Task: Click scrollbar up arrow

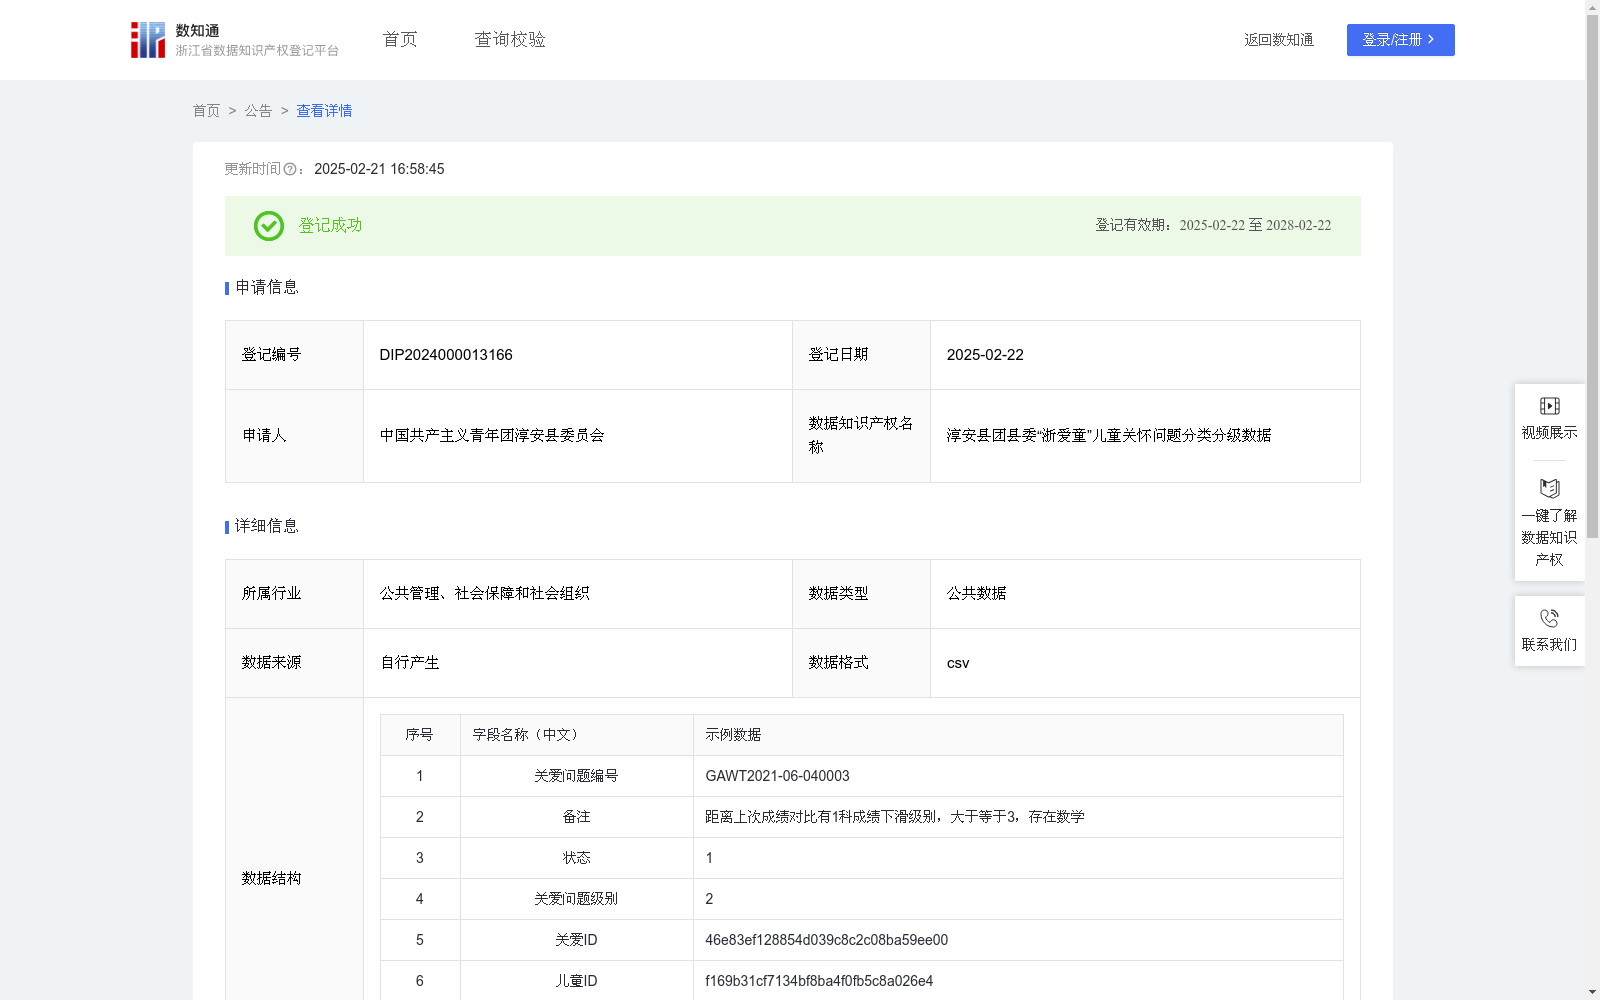Action: click(x=1592, y=7)
